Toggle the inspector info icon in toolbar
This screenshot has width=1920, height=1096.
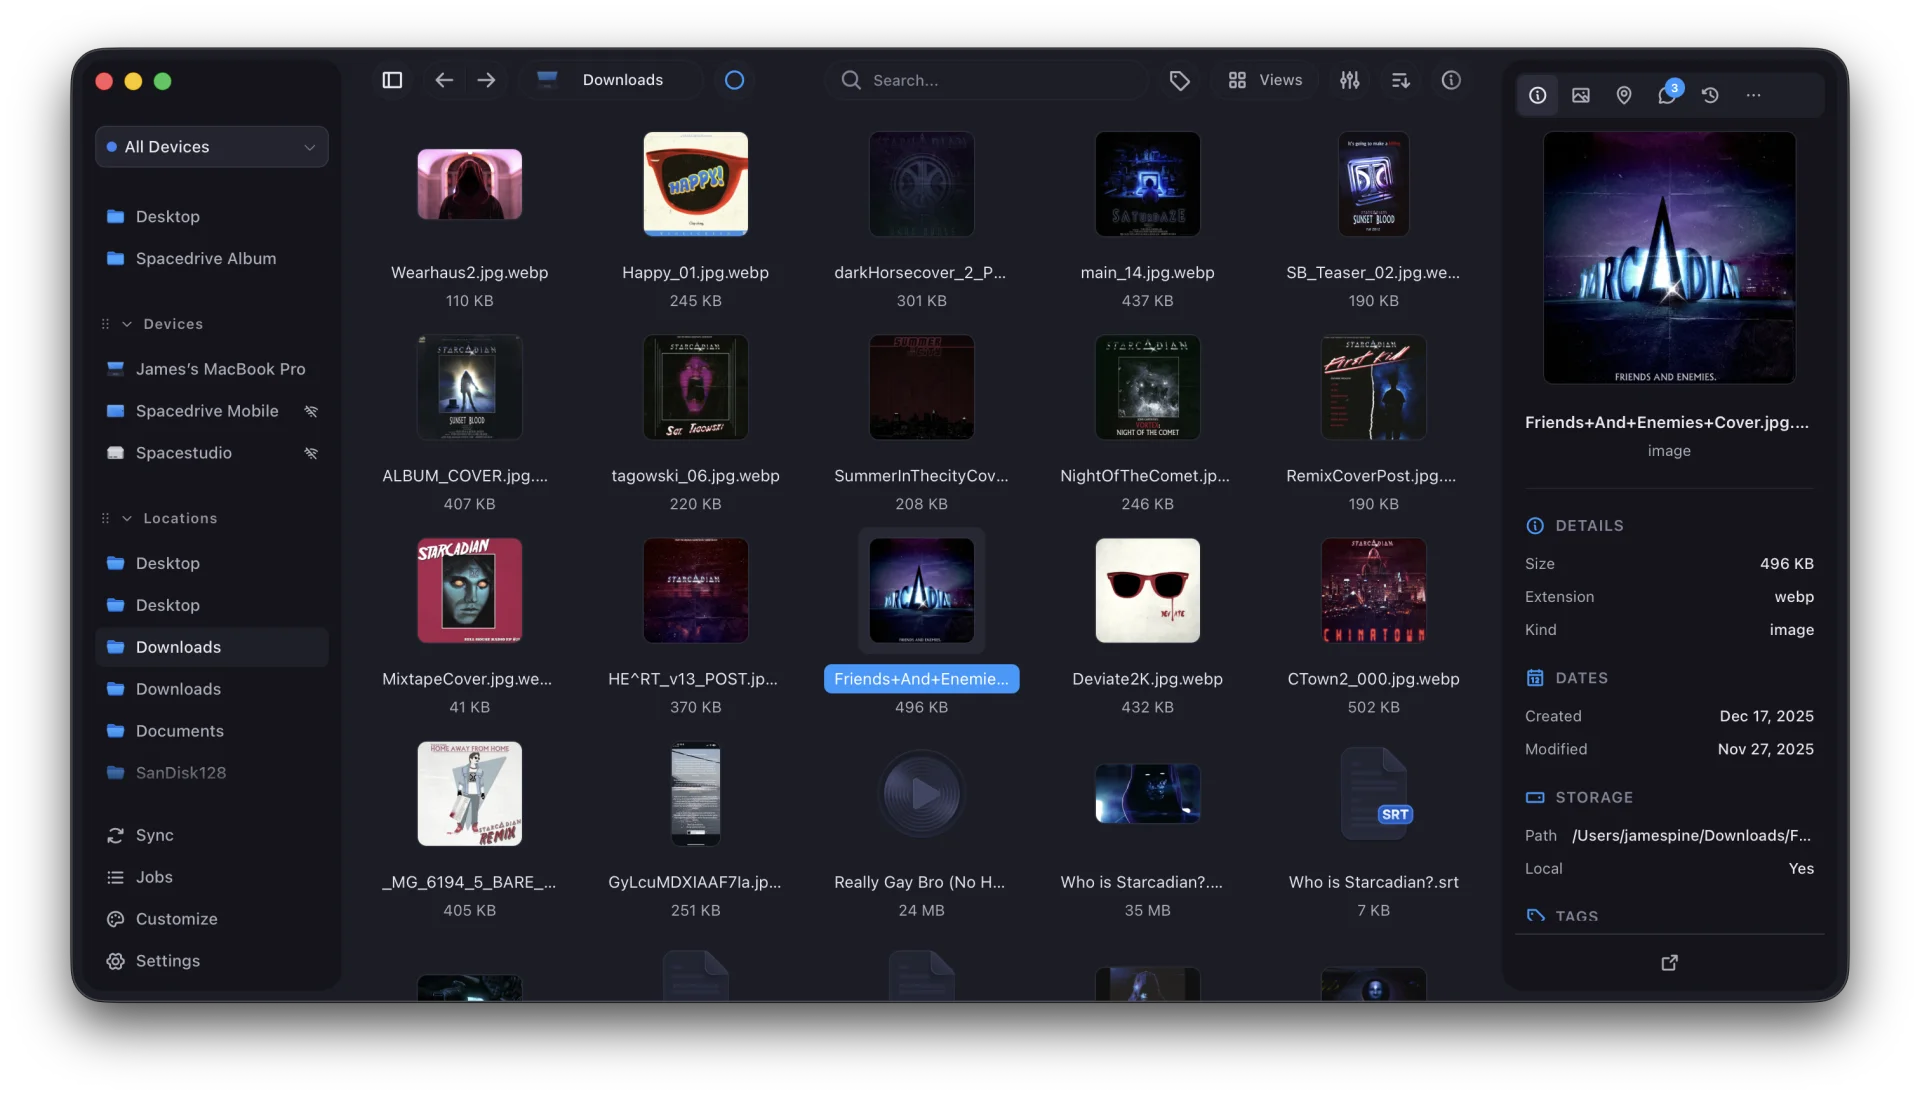1451,80
